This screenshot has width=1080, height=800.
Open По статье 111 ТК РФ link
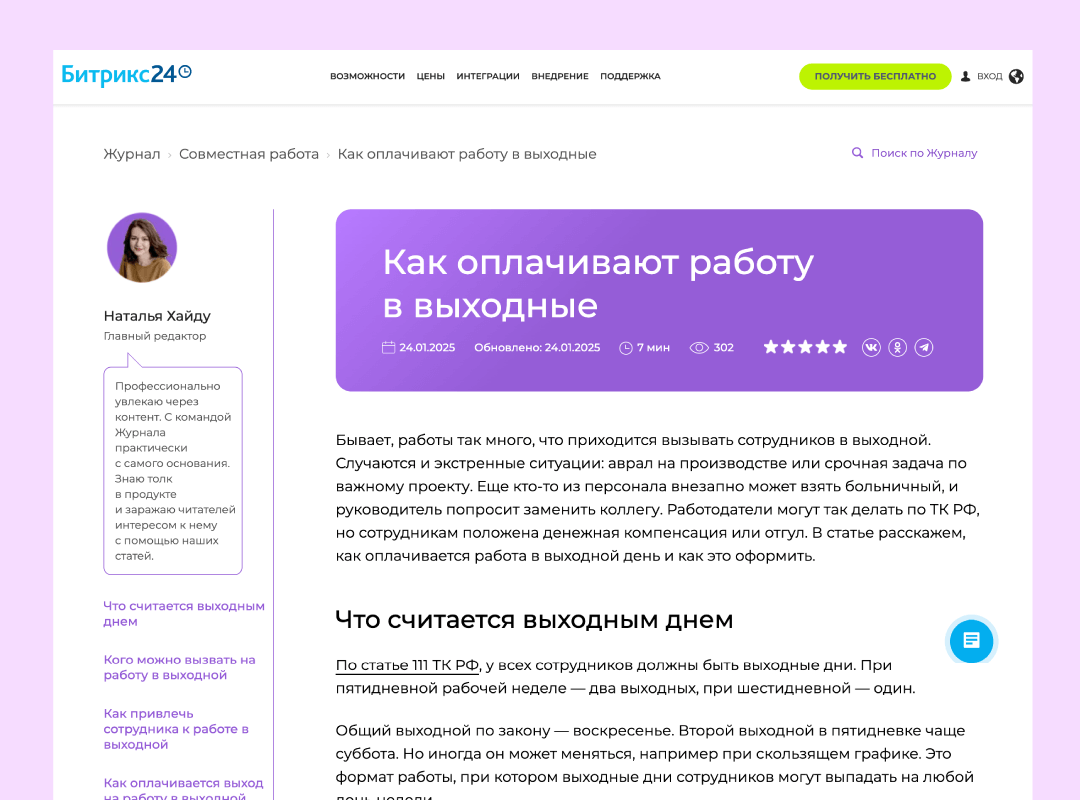click(x=407, y=666)
